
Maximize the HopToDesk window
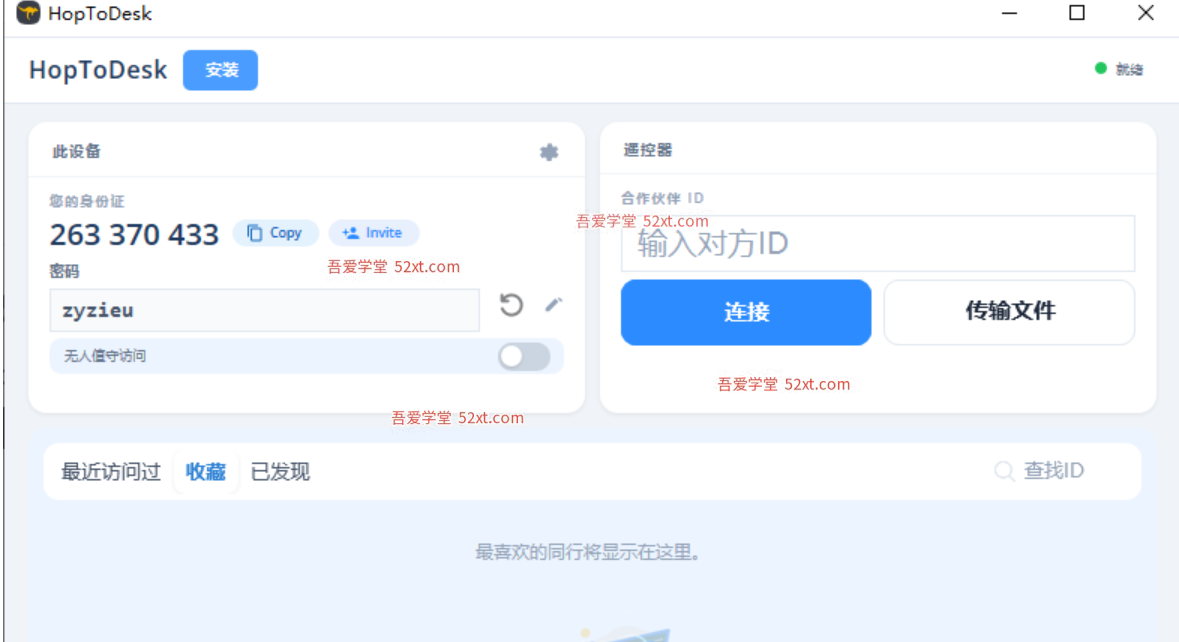[x=1077, y=13]
